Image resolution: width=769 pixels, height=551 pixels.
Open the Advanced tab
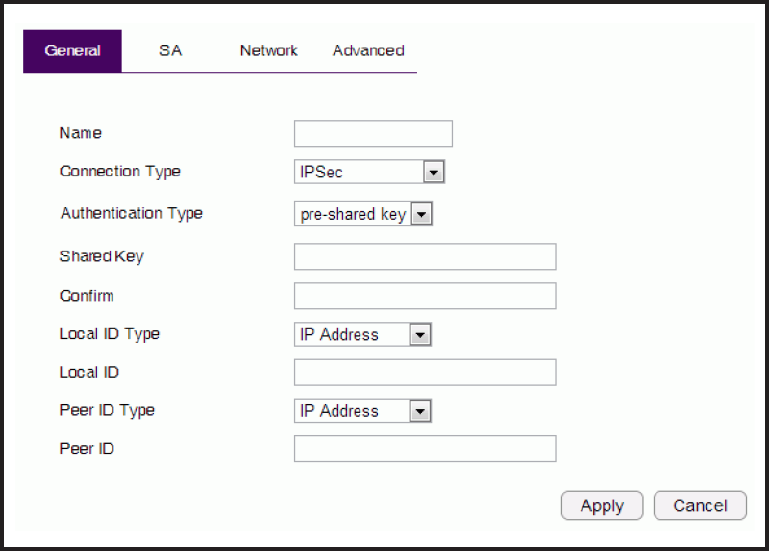click(368, 51)
